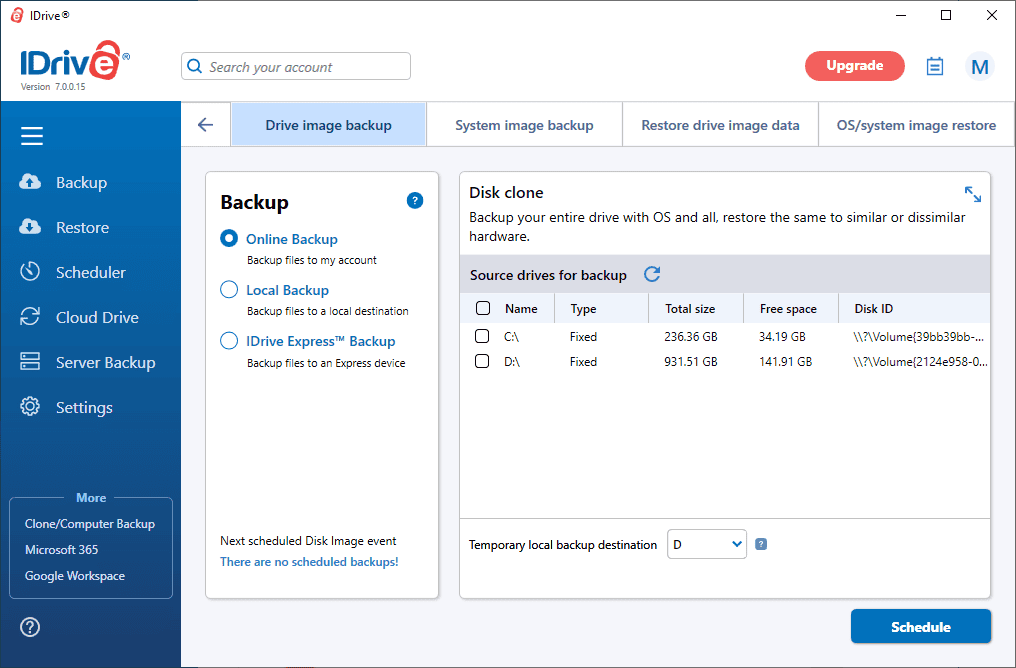
Task: Switch to System image backup tab
Action: [524, 125]
